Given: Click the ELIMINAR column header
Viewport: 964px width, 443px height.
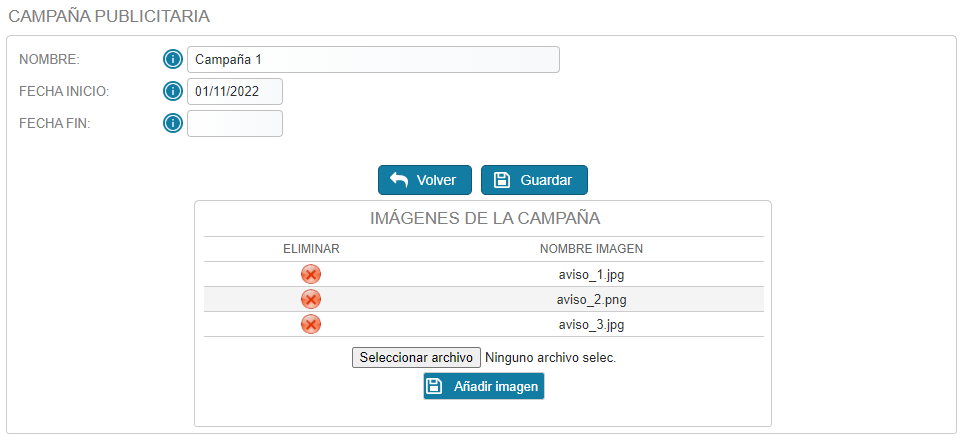Looking at the screenshot, I should [311, 249].
